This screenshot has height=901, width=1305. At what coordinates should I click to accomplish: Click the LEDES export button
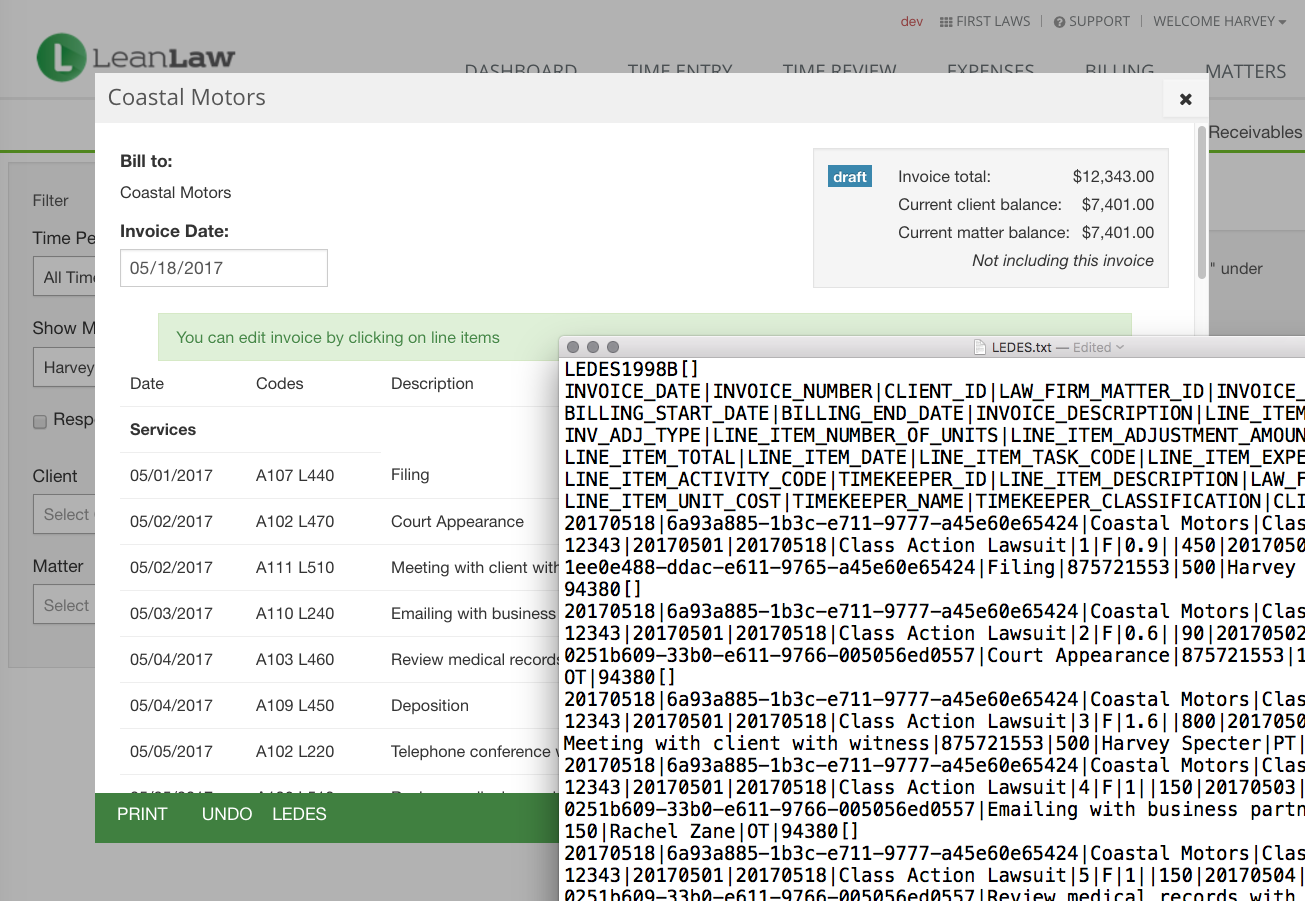click(299, 813)
